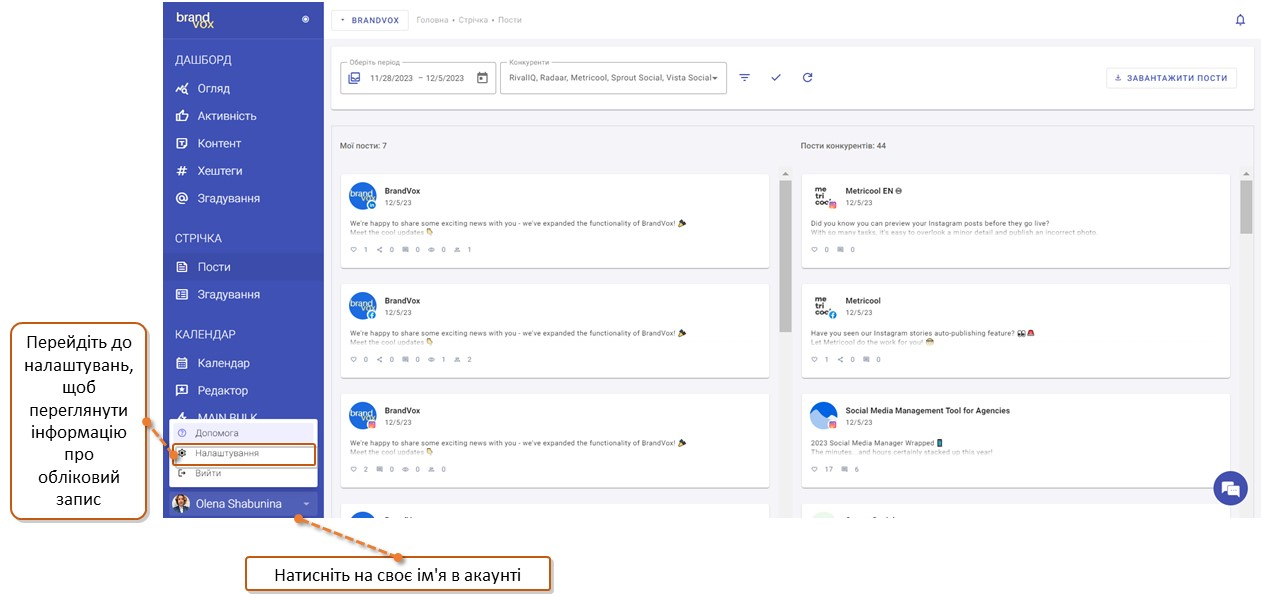Click the period preset icon in date field
The width and height of the screenshot is (1262, 598).
coord(354,78)
